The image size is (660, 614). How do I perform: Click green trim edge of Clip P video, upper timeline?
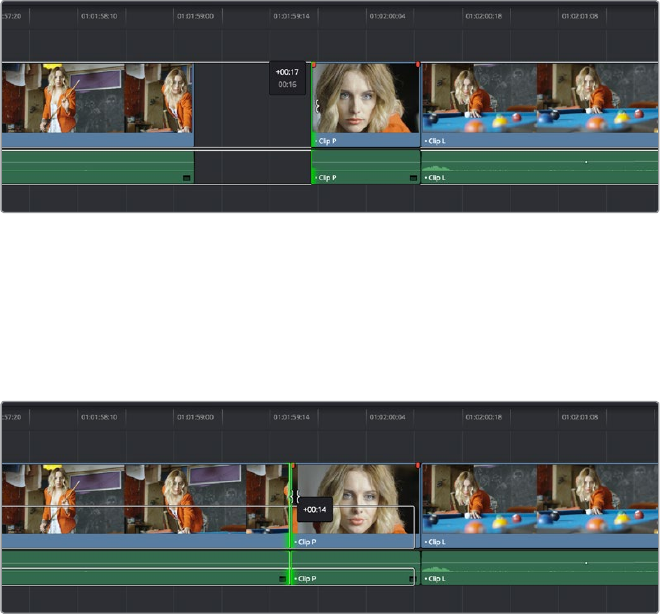[x=312, y=105]
